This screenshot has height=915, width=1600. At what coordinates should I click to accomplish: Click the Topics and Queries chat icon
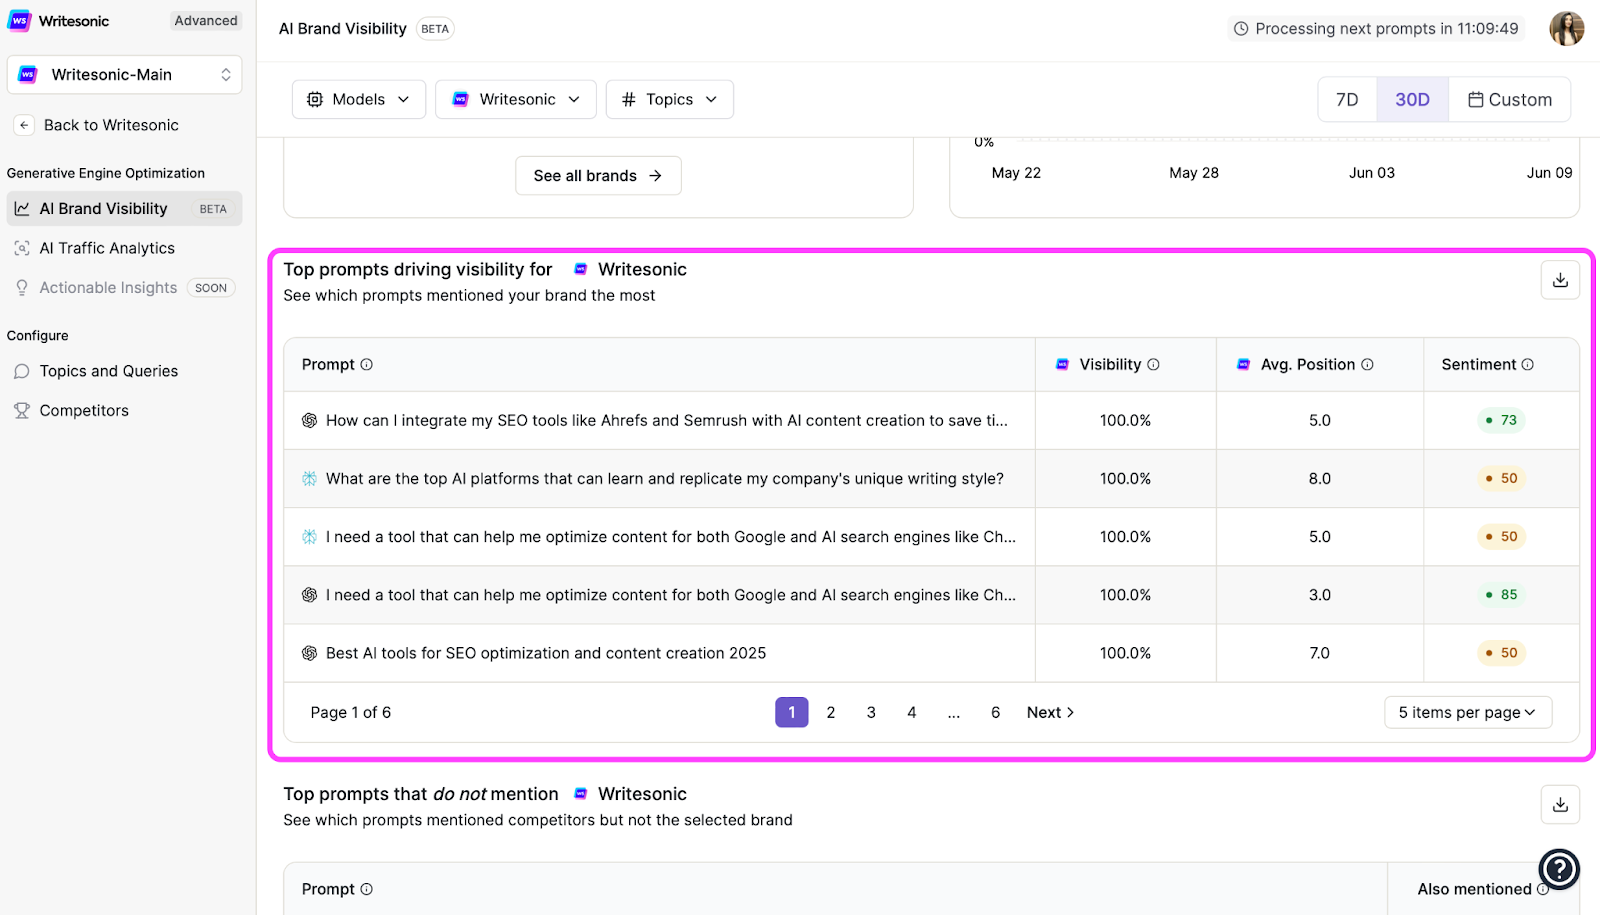coord(22,371)
